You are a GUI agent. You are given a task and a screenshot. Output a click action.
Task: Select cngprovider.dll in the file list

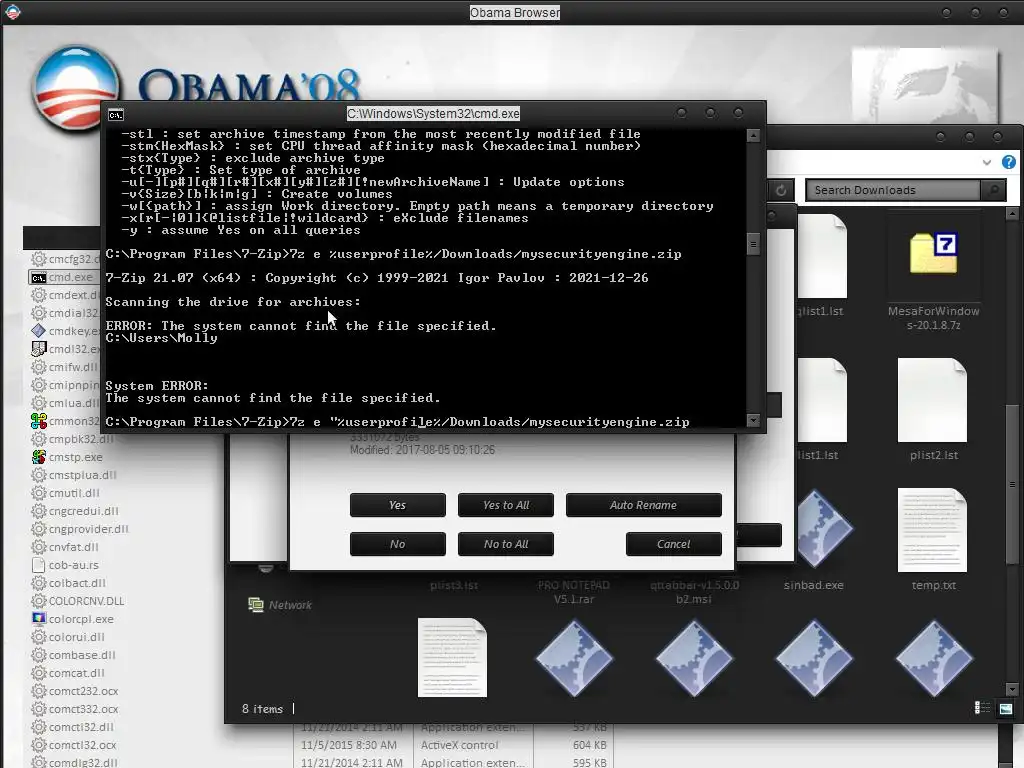tap(80, 529)
